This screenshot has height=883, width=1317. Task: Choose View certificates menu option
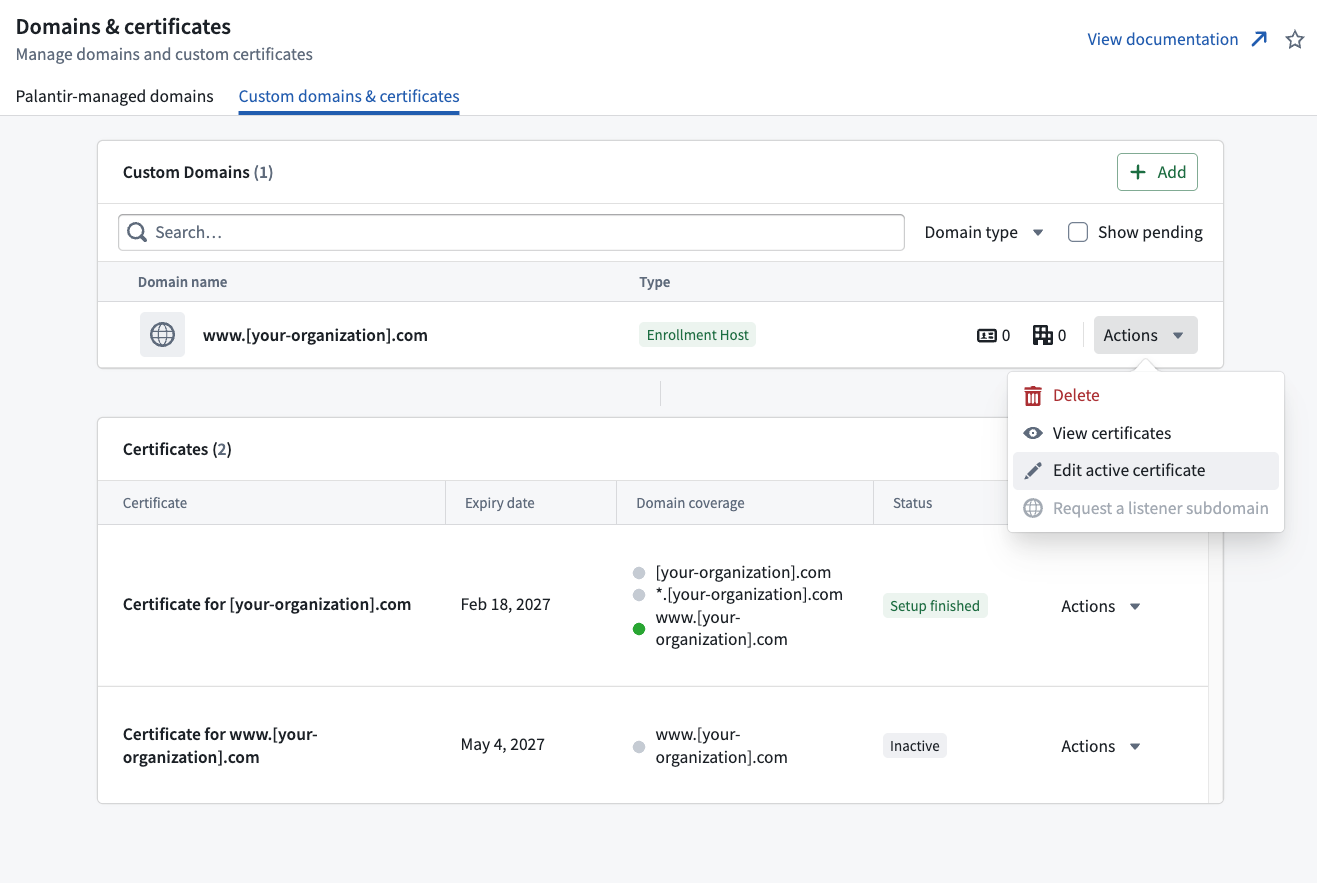pos(1146,433)
